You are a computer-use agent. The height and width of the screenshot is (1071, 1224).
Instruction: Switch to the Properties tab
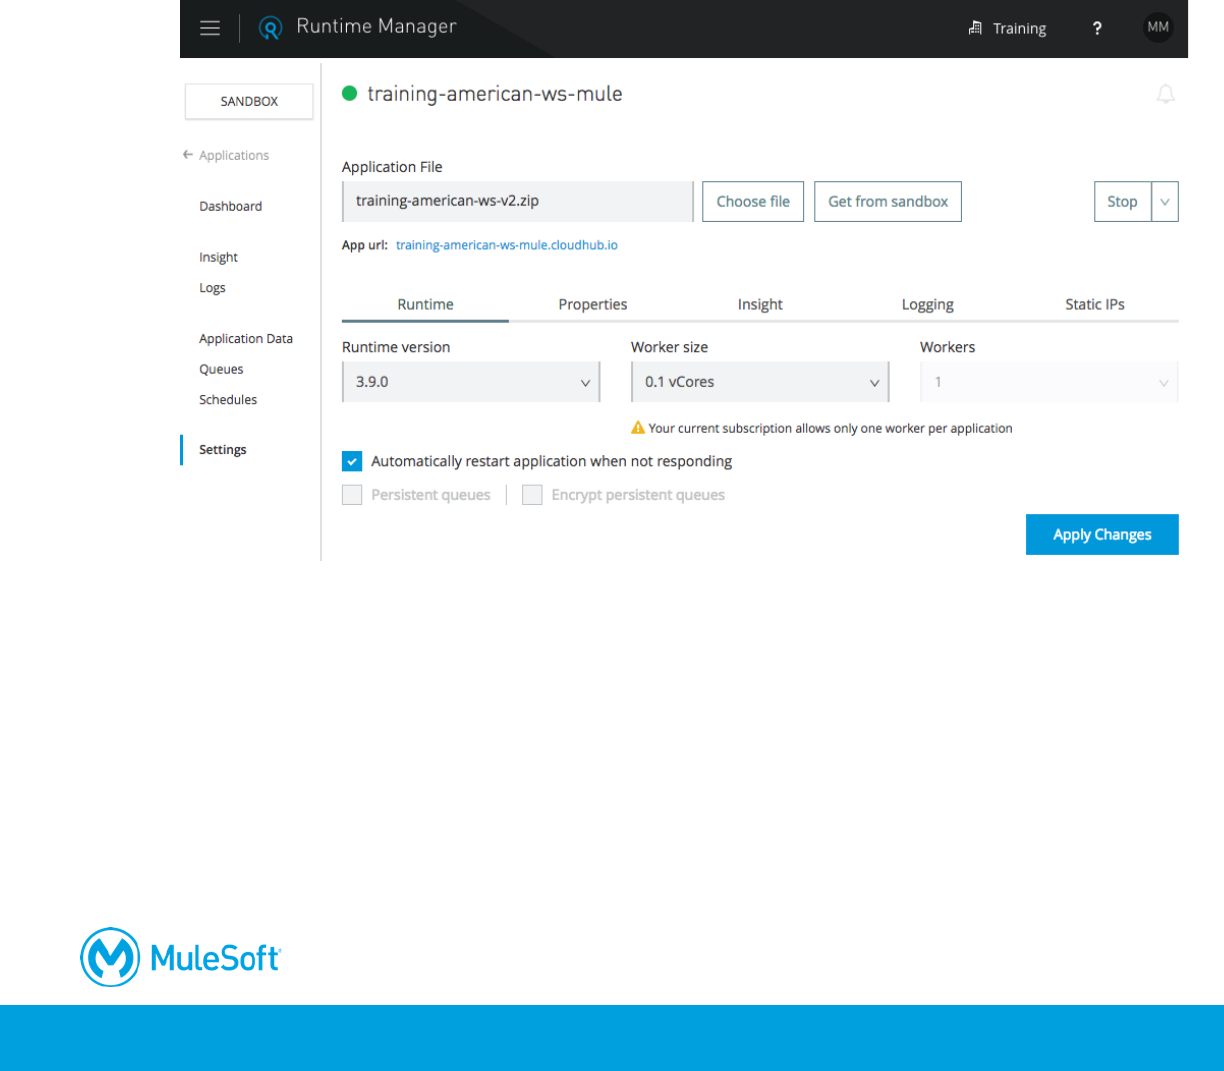(x=593, y=304)
